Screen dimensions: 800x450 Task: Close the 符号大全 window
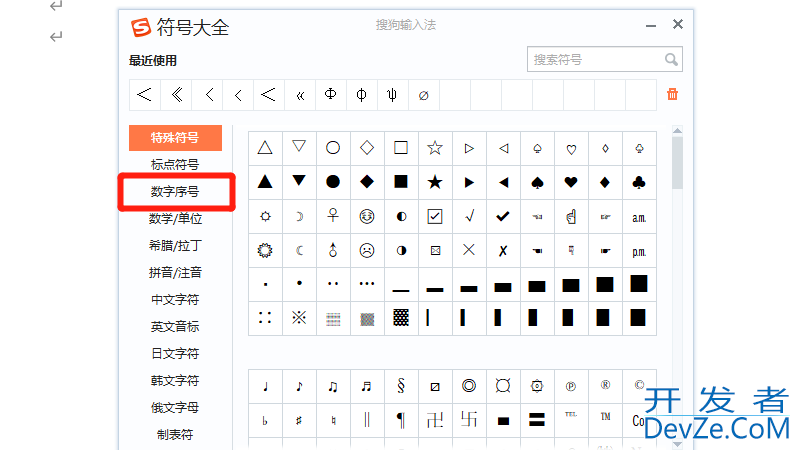(x=678, y=24)
